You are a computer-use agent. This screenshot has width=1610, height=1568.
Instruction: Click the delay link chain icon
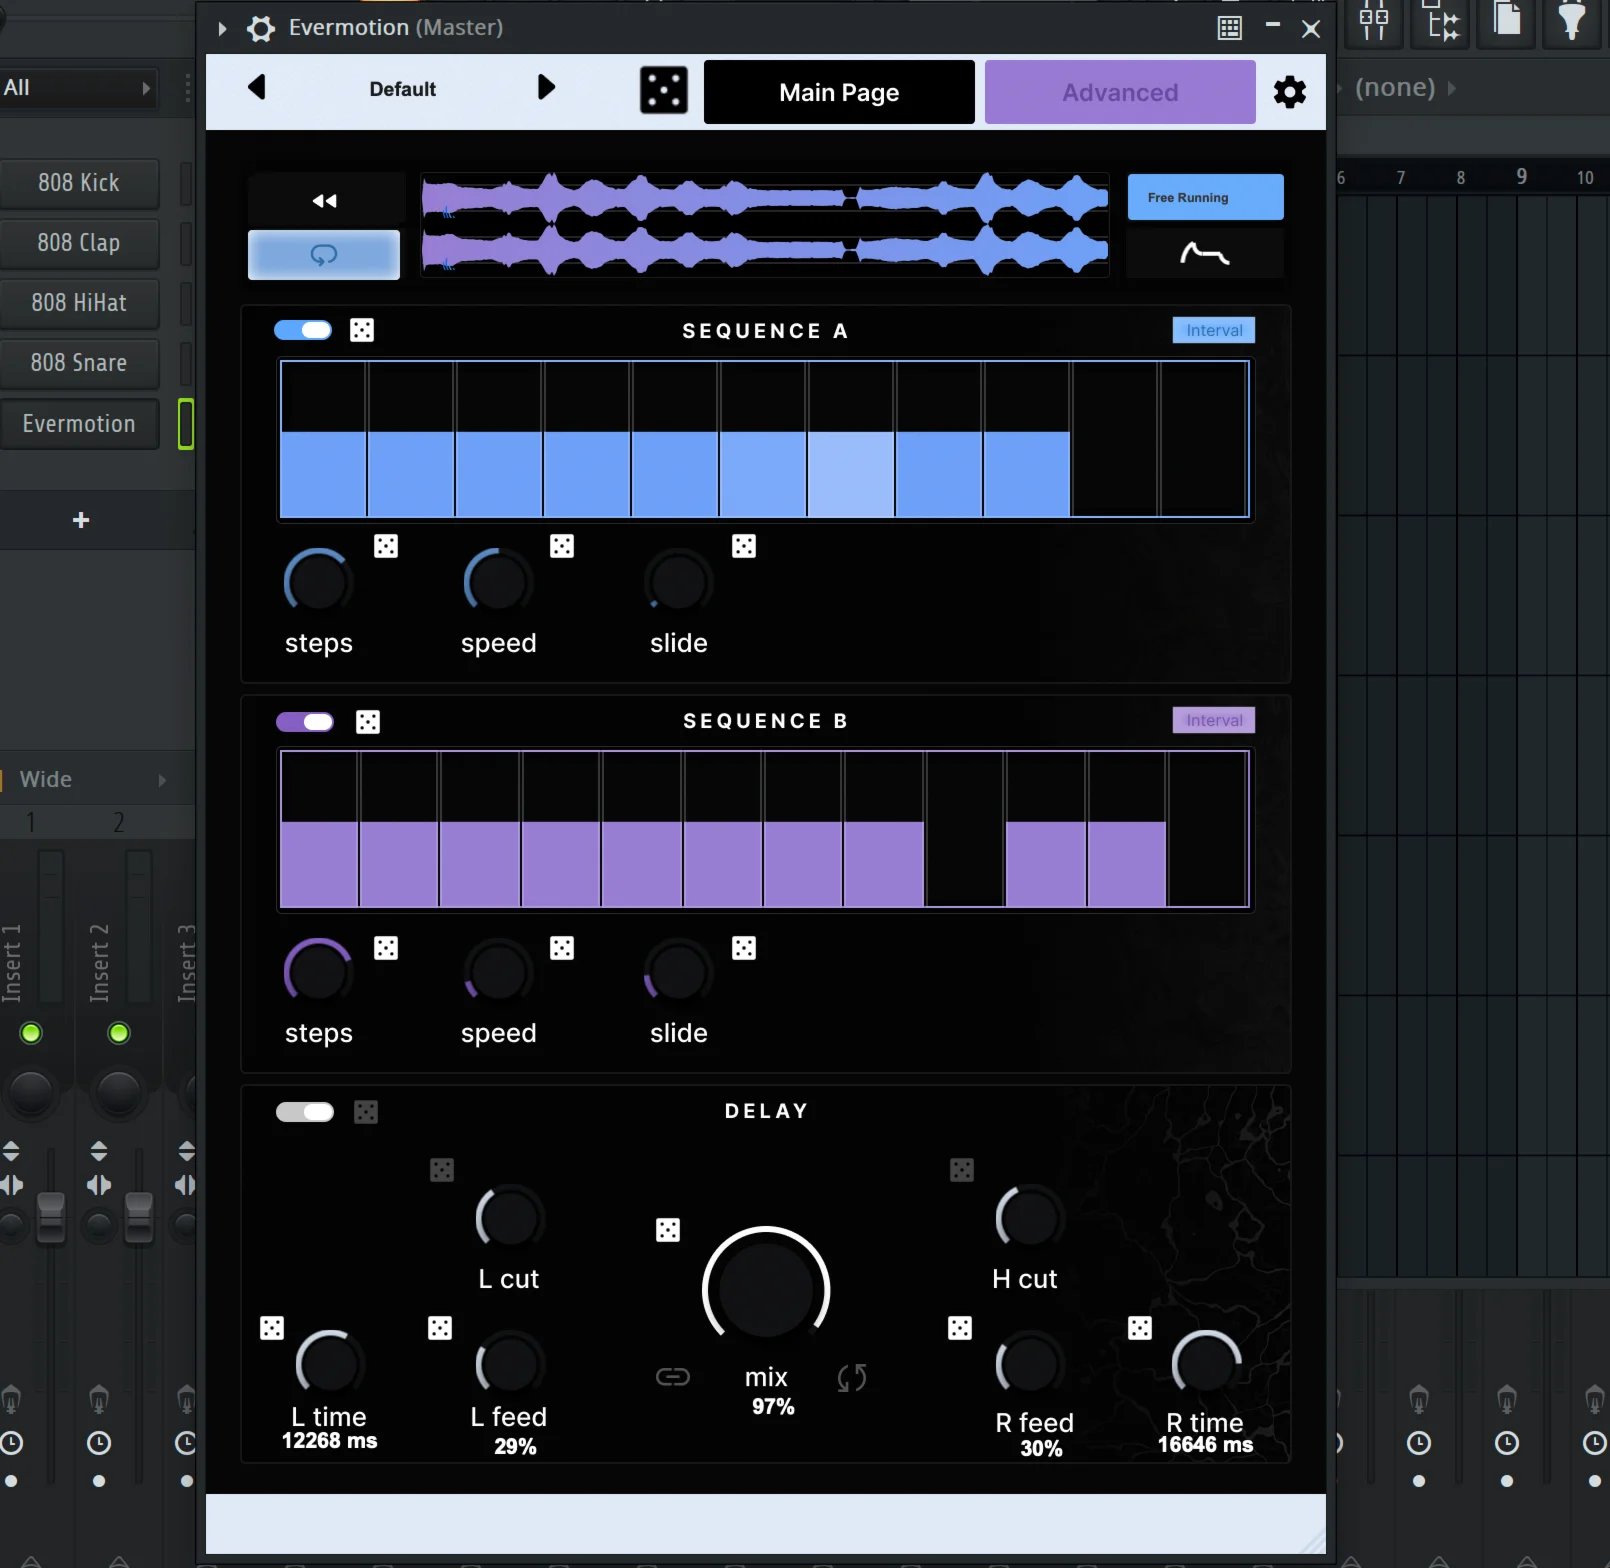coord(673,1378)
